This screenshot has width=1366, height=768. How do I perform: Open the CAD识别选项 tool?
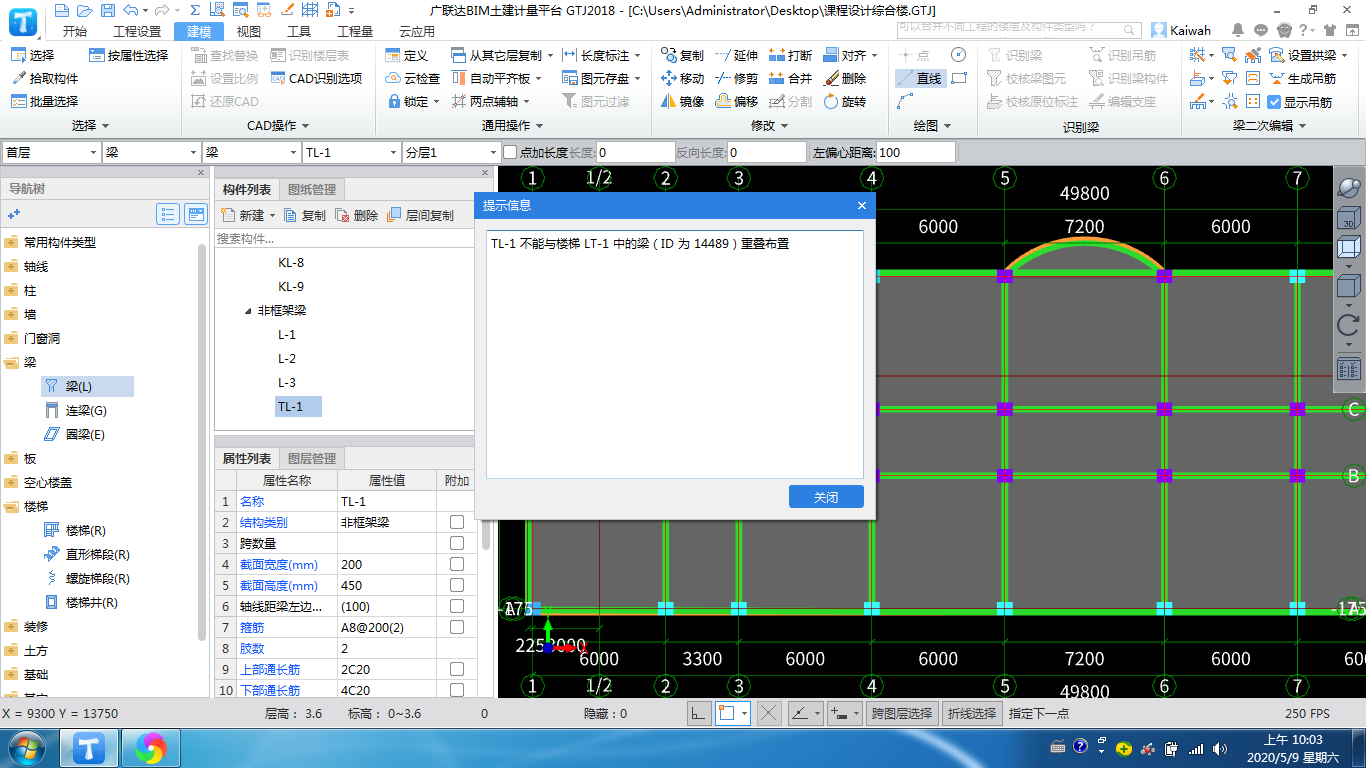tap(316, 78)
